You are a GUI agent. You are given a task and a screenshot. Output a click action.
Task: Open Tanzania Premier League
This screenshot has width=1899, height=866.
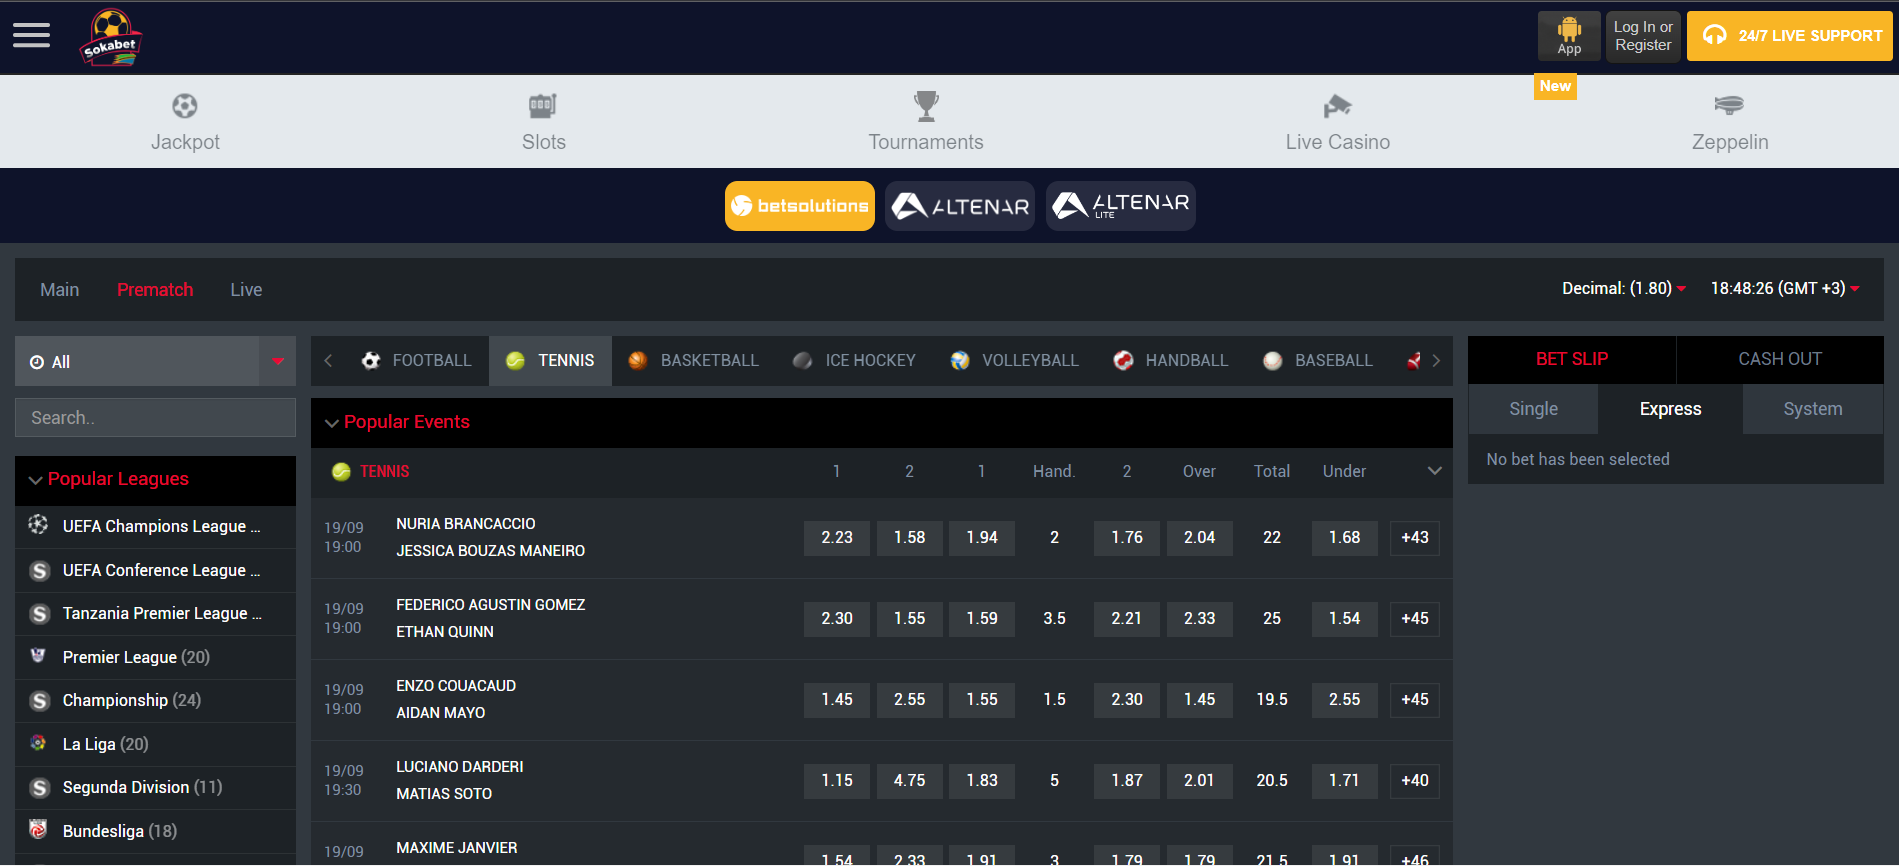[155, 614]
